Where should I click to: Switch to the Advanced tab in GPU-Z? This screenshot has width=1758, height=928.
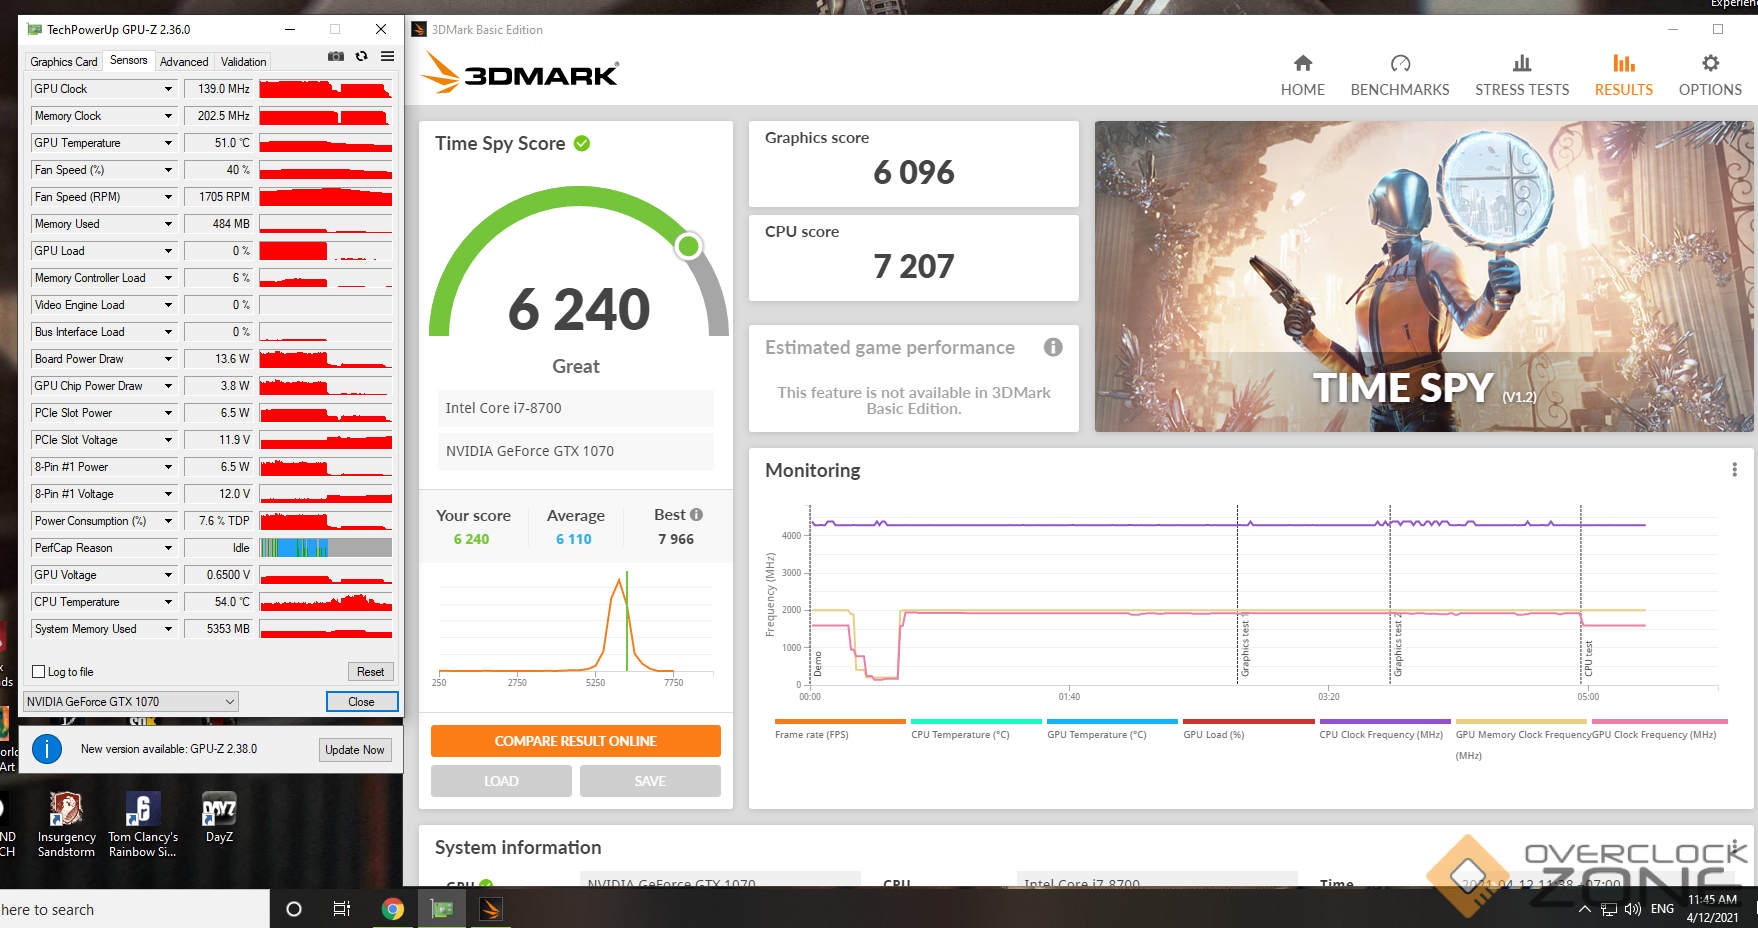pos(184,62)
